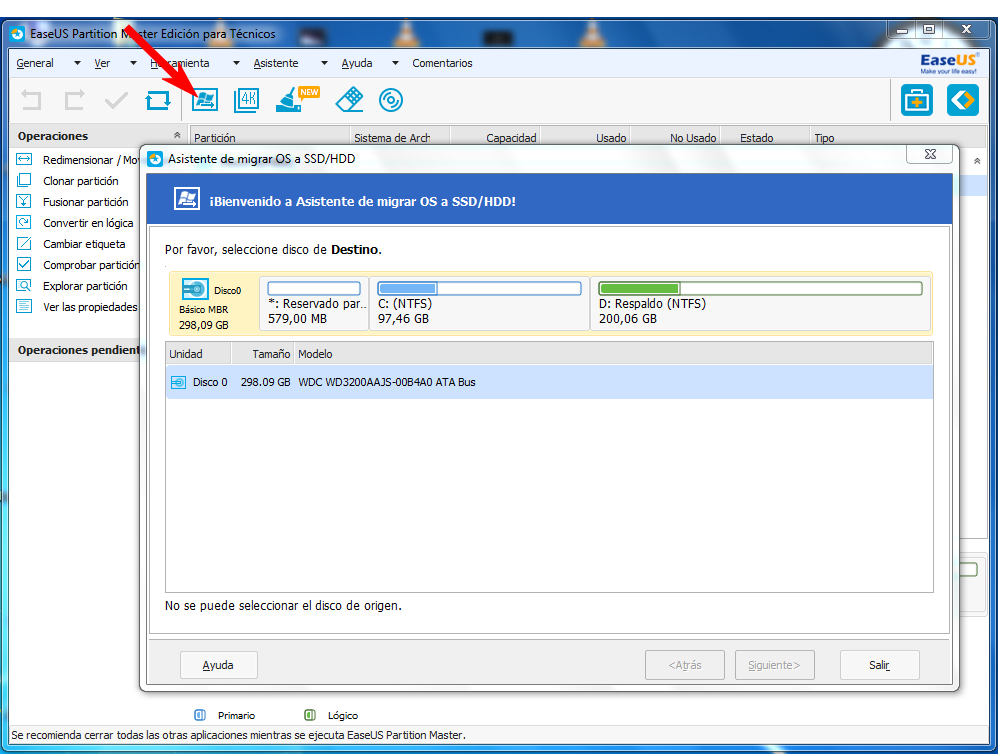Close the migrate OS wizard dialog
The image size is (998, 754).
click(x=930, y=154)
